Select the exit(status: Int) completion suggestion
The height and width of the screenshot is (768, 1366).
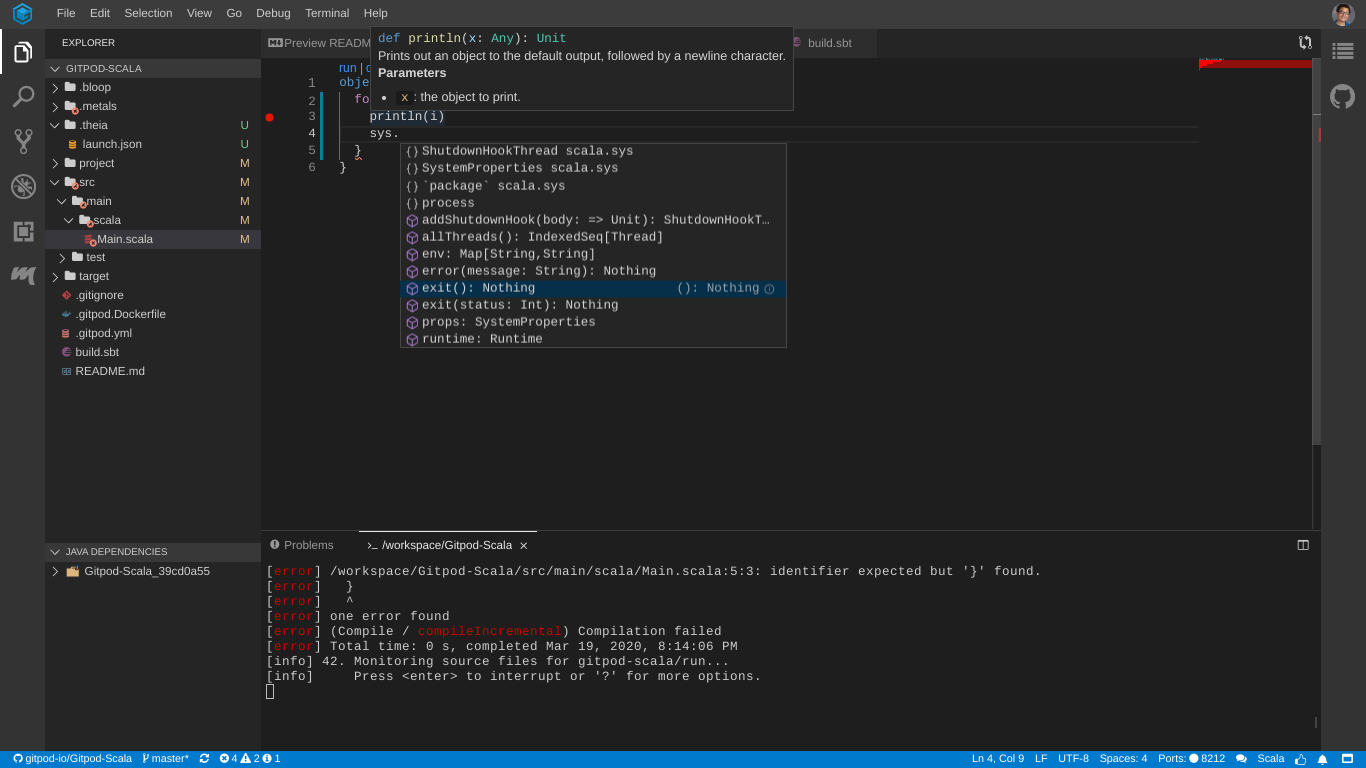519,305
